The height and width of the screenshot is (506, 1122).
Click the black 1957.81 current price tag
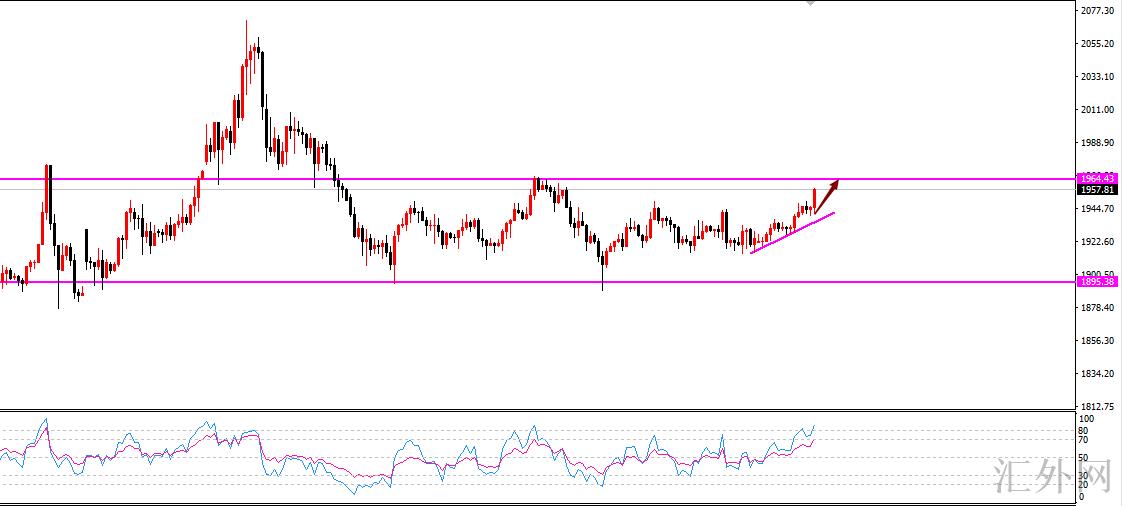(1096, 189)
